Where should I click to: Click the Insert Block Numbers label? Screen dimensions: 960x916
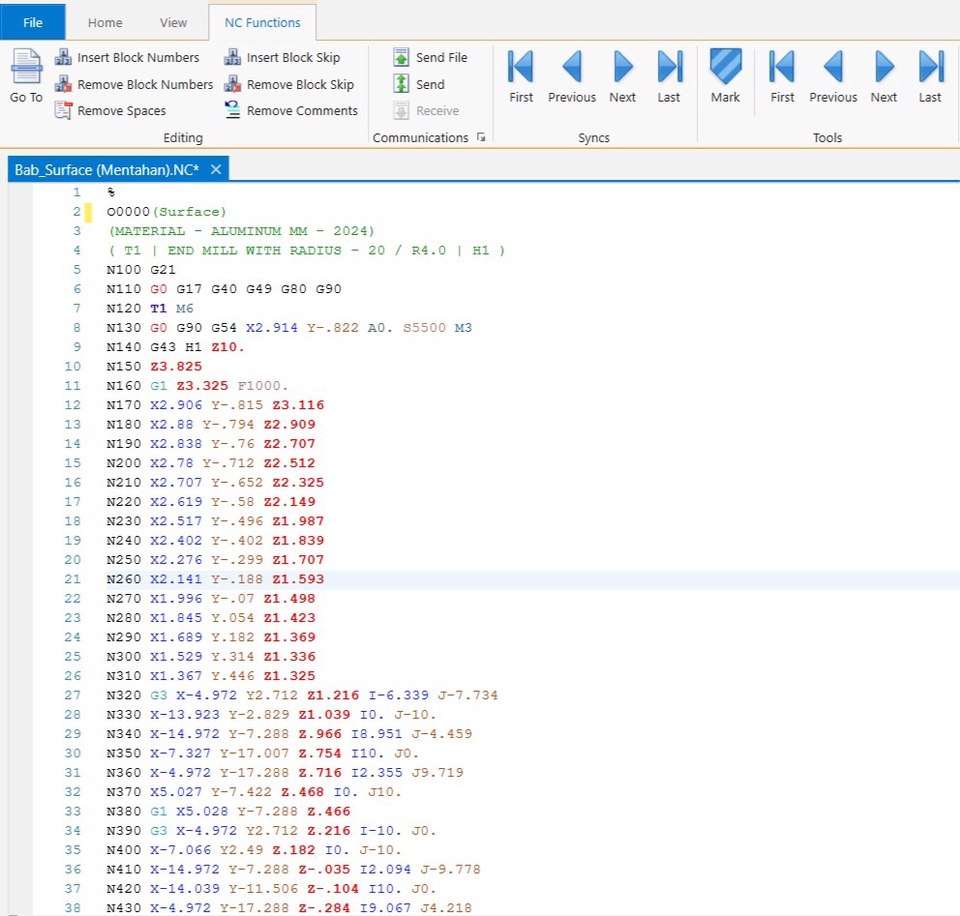pyautogui.click(x=138, y=58)
